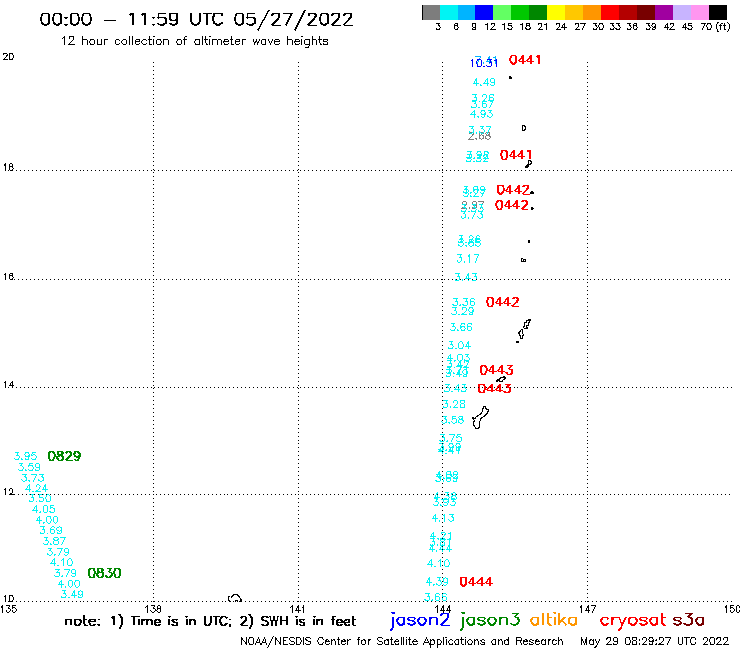Click the '138' longitude axis label

click(x=152, y=609)
